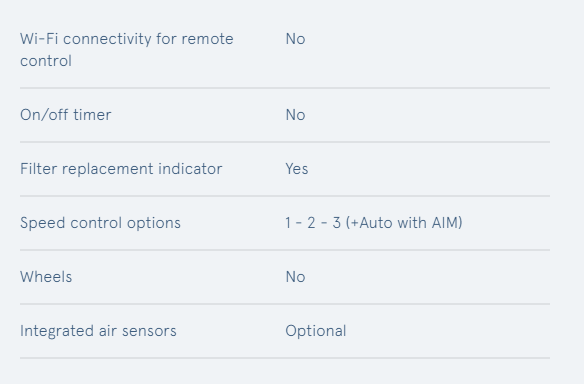Click the word 'timer' in On/off timer

click(92, 115)
